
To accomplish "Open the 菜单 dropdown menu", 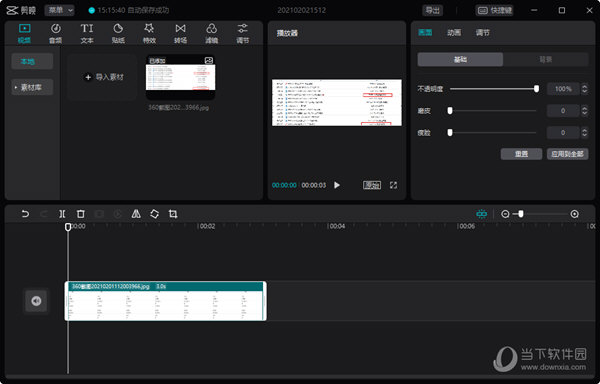I will 60,10.
